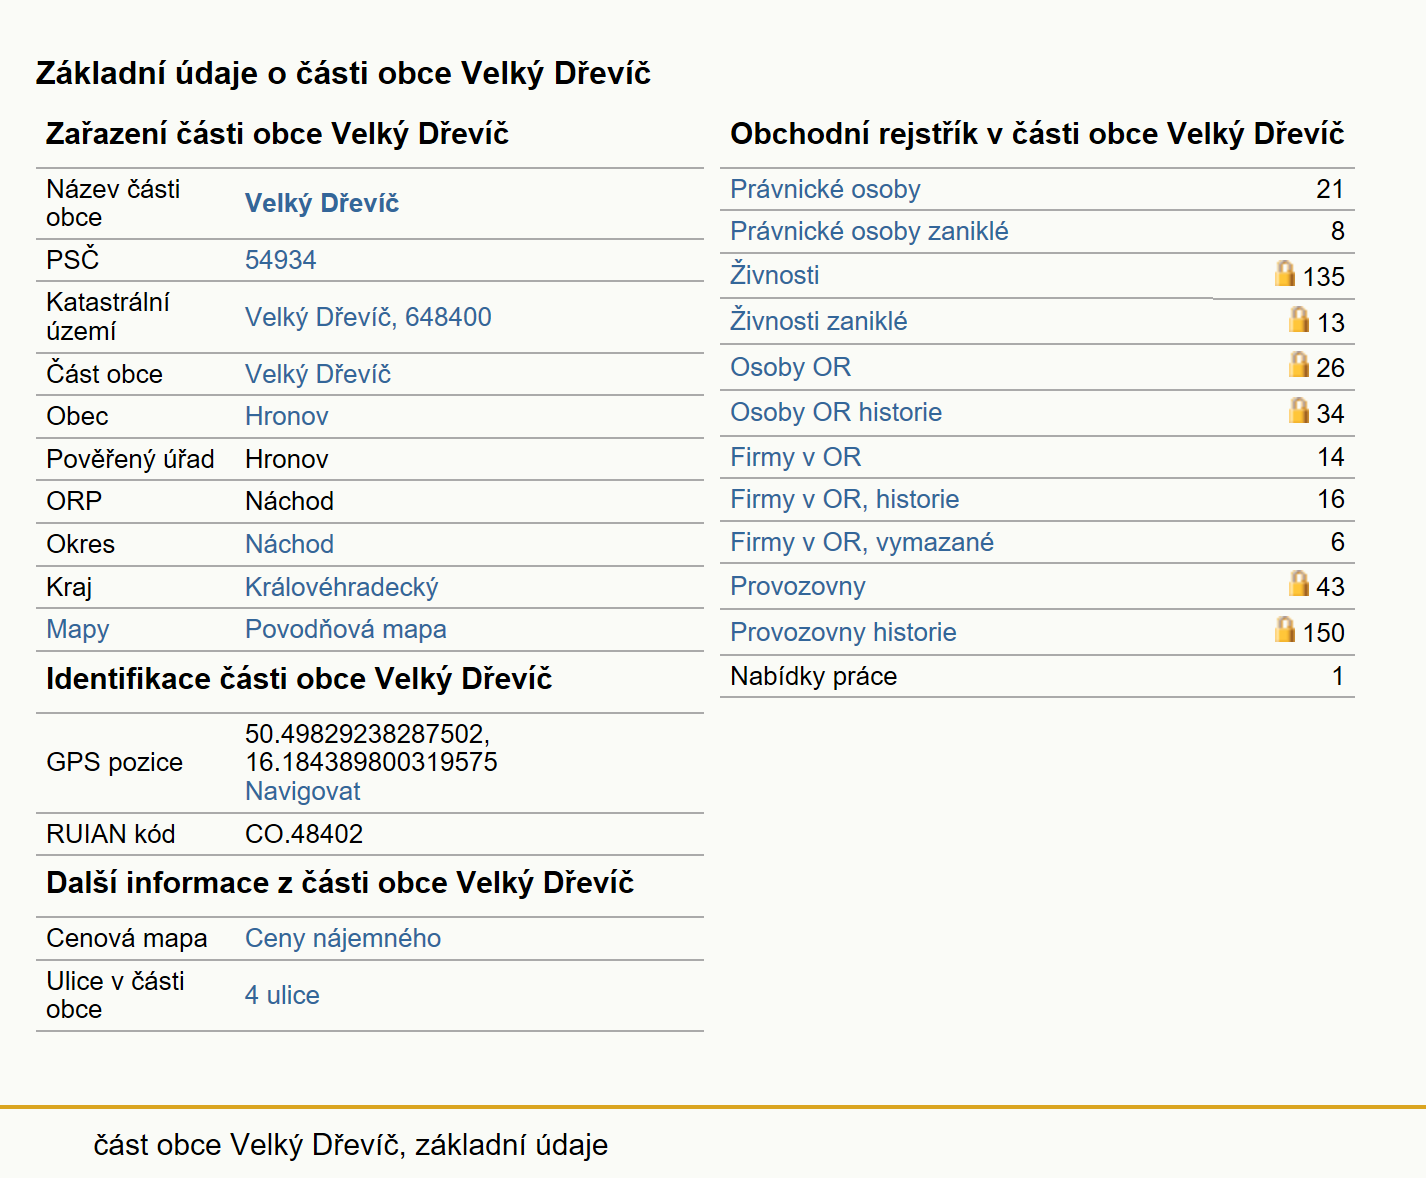Open Firmy v OR, vymazané link

click(862, 542)
